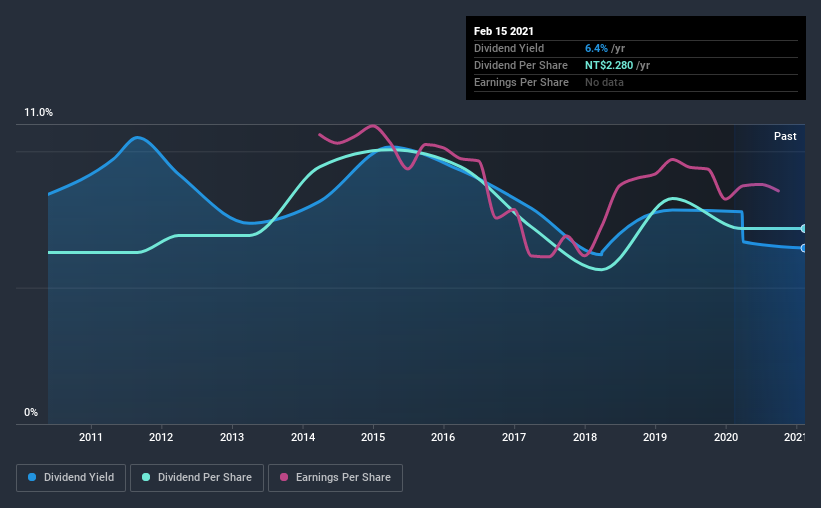The height and width of the screenshot is (508, 821).
Task: Select the 2015 axis label
Action: [373, 437]
